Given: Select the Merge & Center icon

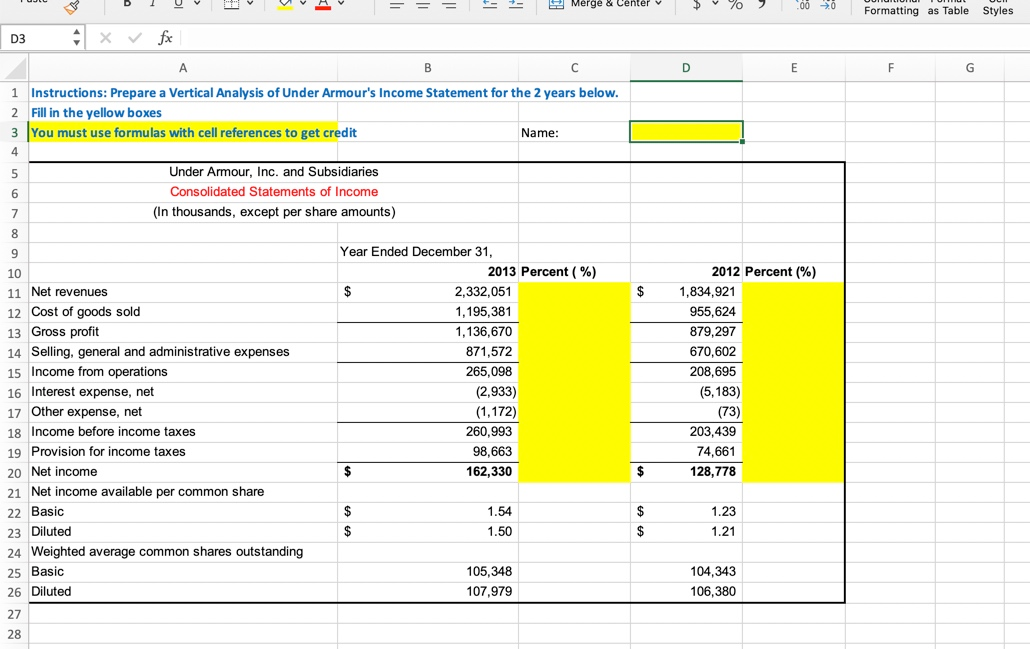Looking at the screenshot, I should (x=556, y=5).
